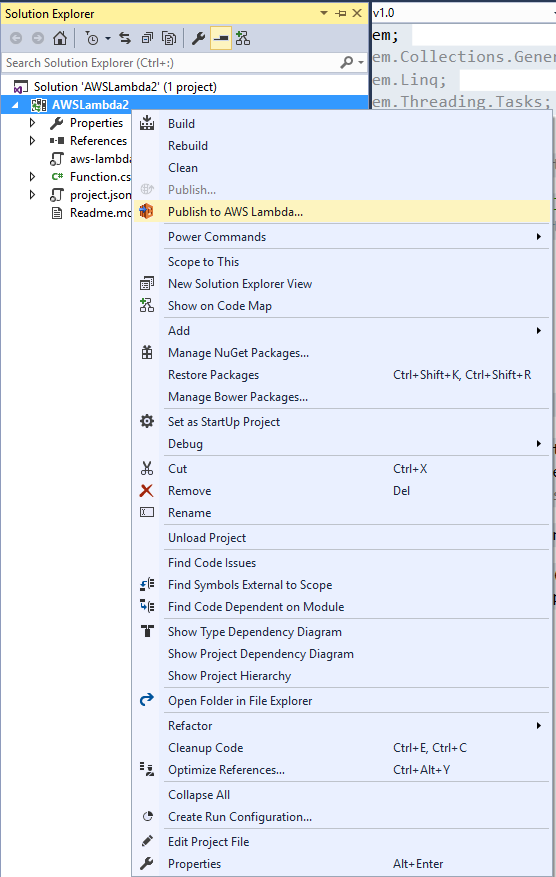Choose Scope to This
The width and height of the screenshot is (556, 877).
pyautogui.click(x=204, y=262)
